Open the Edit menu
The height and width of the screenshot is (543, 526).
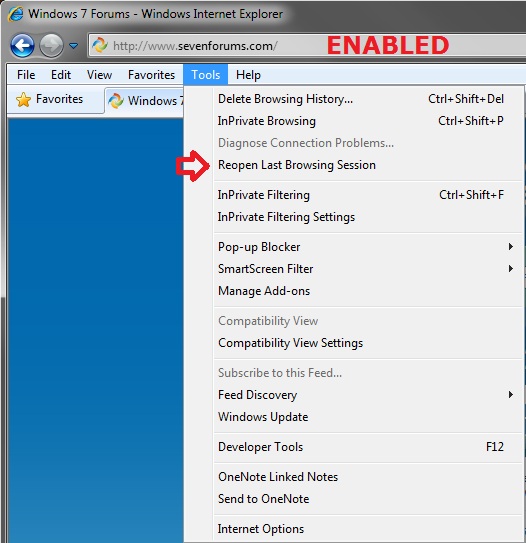61,75
